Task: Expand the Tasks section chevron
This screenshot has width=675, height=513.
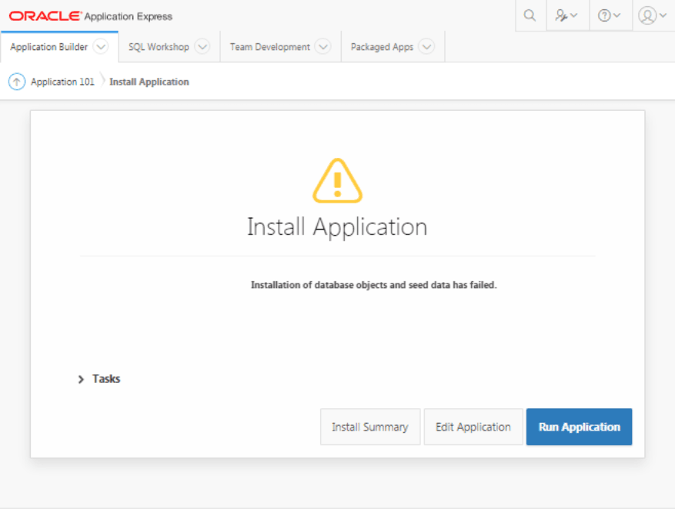Action: pos(81,379)
